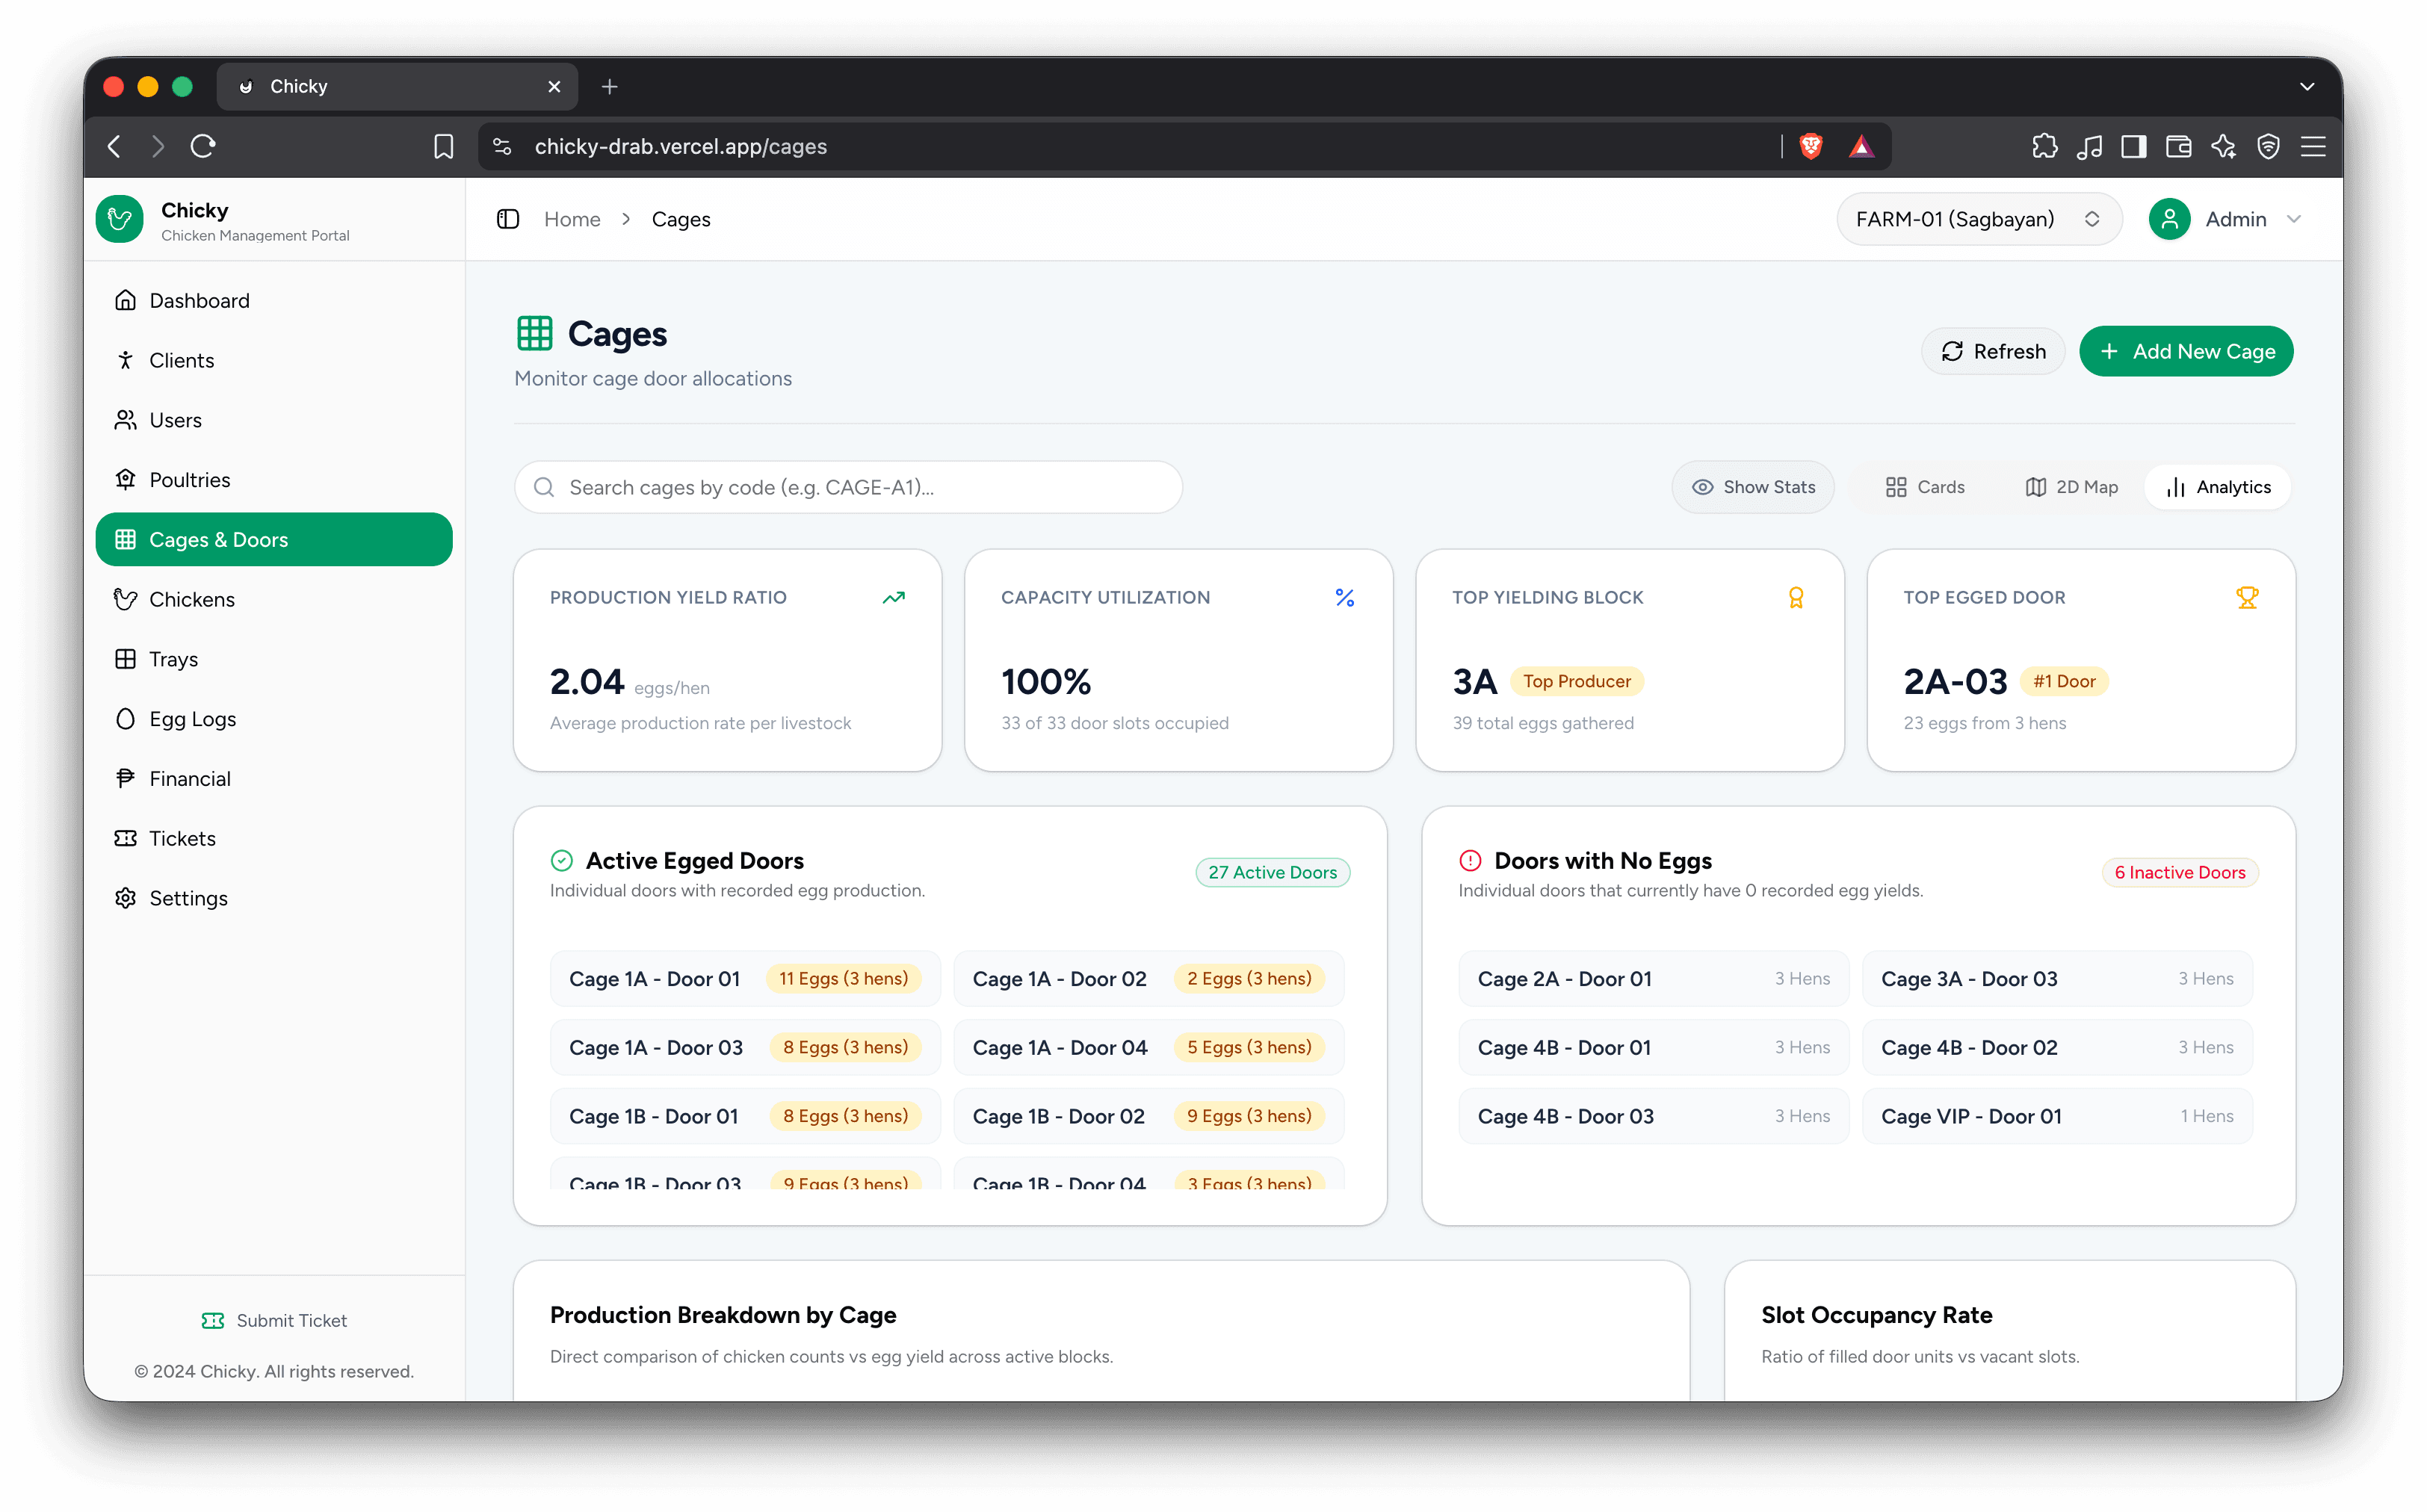
Task: Click the Brave Rewards triangle icon
Action: (x=1860, y=146)
